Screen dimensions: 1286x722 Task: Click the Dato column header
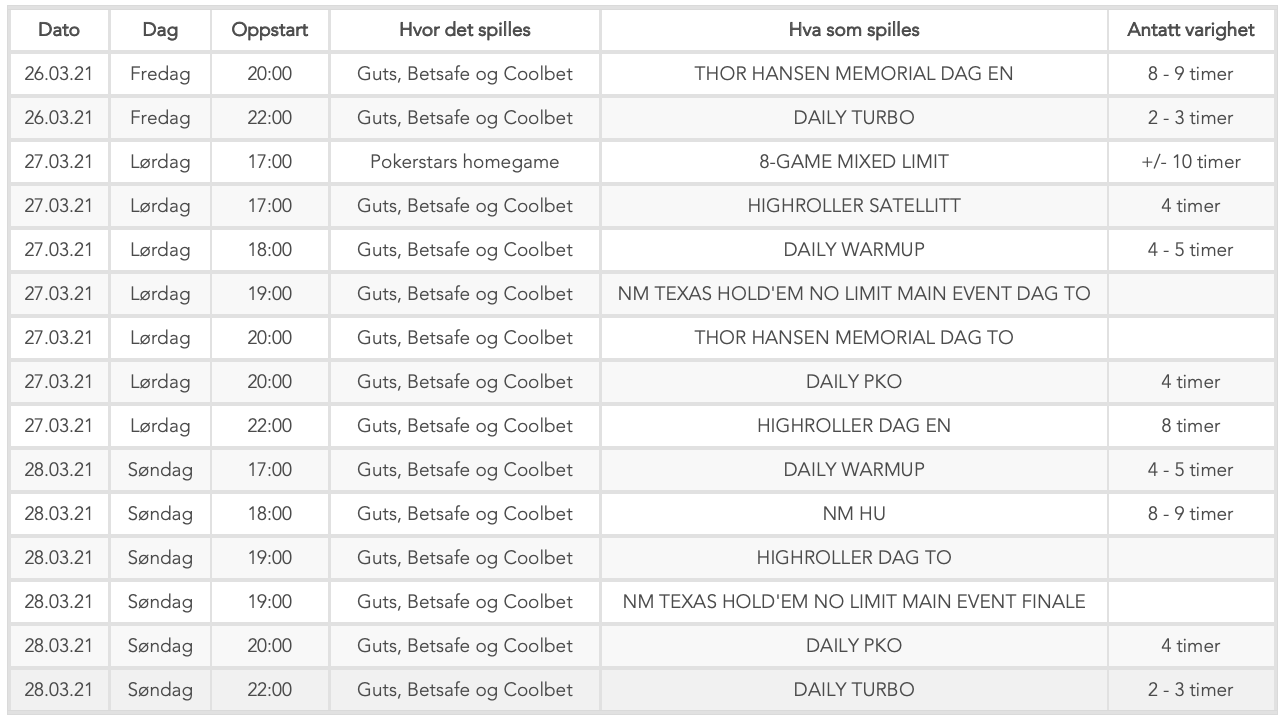58,30
